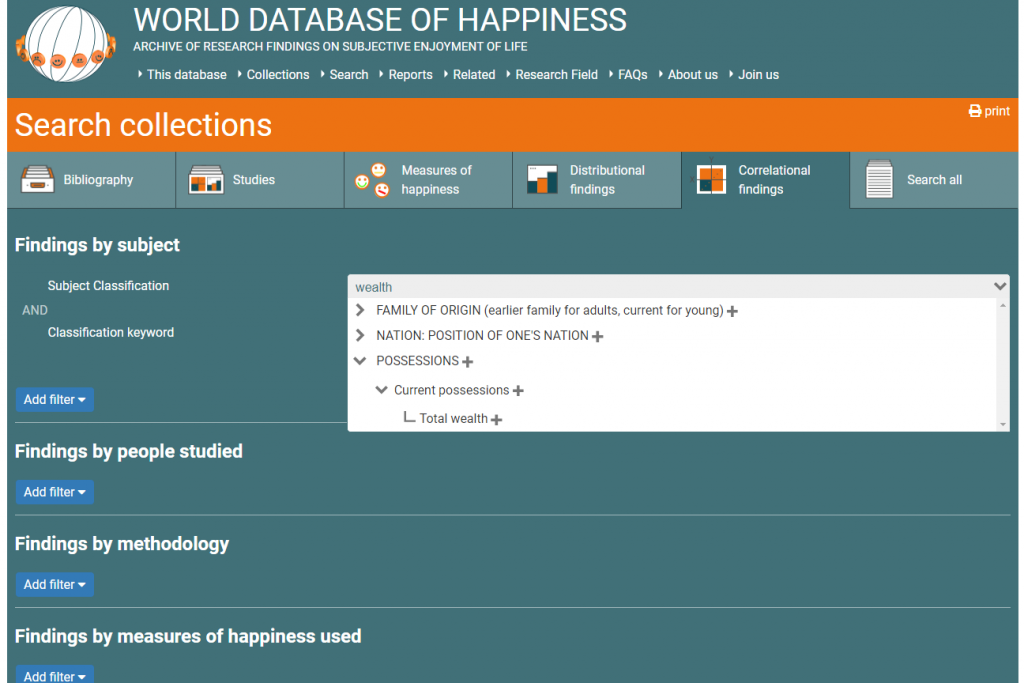This screenshot has height=683, width=1024.
Task: Click the Bibliography drawer icon
Action: (37, 180)
